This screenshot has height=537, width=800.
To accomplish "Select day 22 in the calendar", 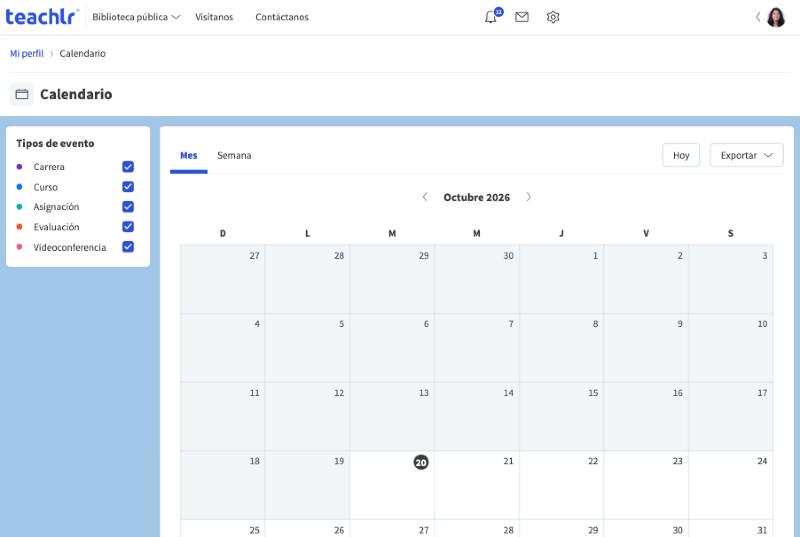I will pos(561,485).
